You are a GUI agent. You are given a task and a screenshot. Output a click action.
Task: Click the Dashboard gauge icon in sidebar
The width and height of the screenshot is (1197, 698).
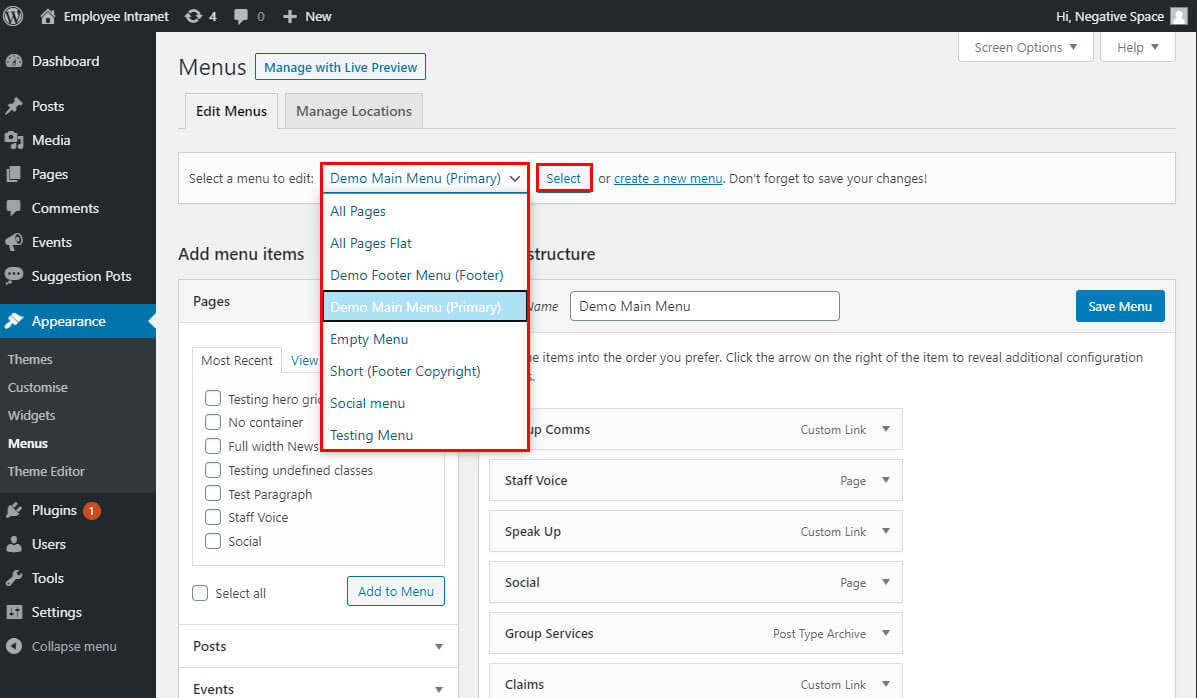(14, 61)
